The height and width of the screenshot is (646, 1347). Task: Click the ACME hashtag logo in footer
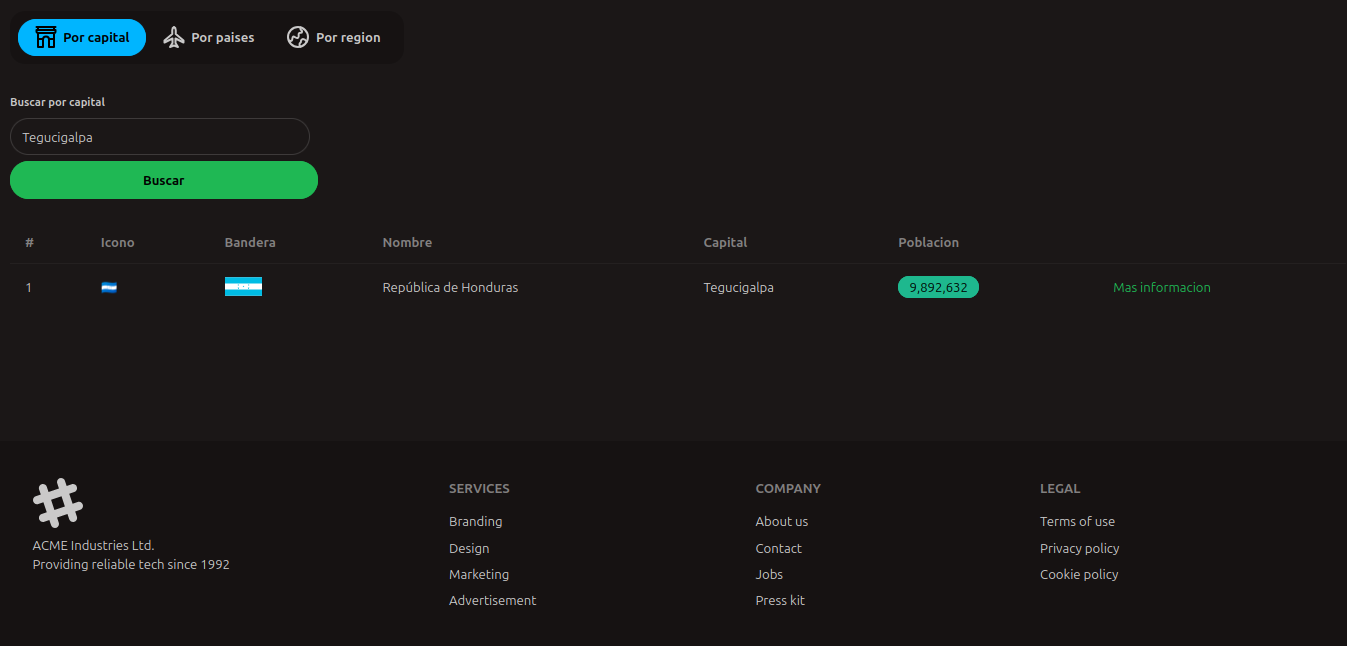(x=58, y=503)
